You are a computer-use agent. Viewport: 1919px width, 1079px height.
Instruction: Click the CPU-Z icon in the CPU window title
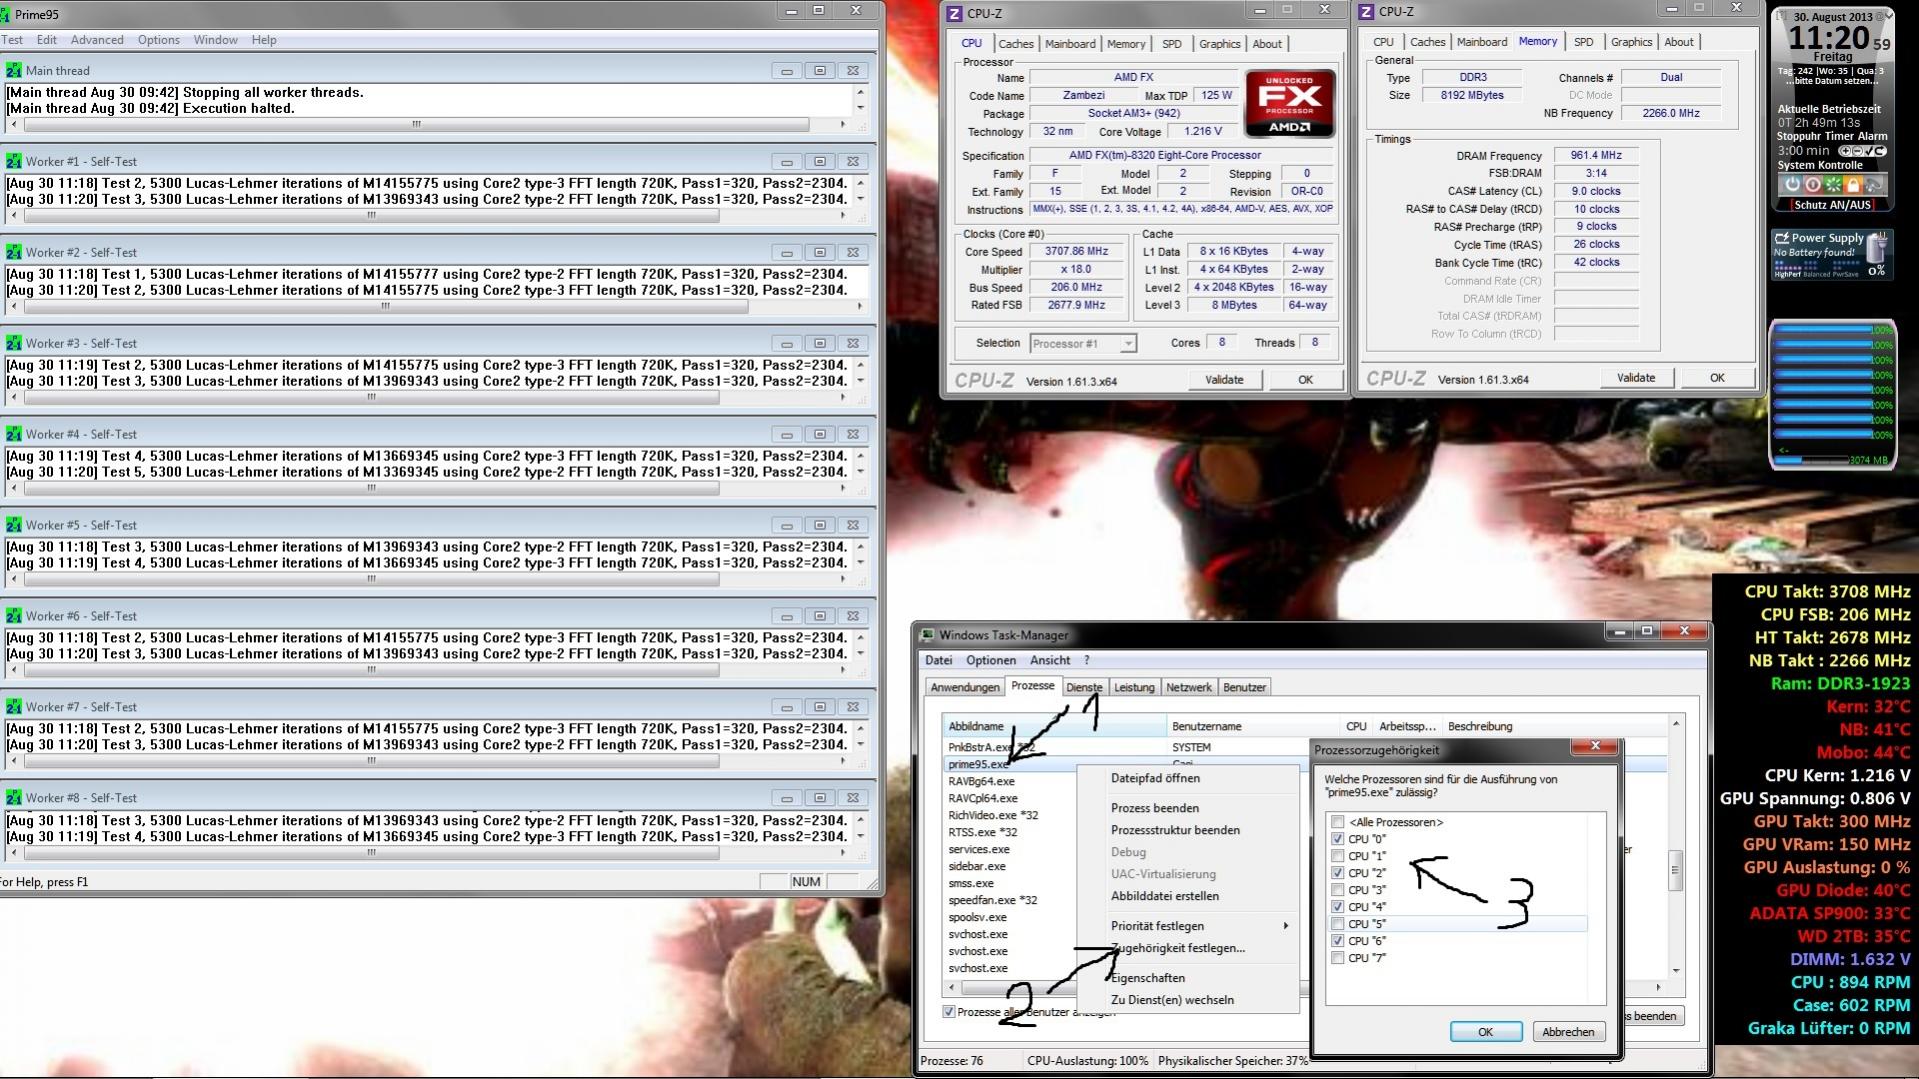coord(954,13)
